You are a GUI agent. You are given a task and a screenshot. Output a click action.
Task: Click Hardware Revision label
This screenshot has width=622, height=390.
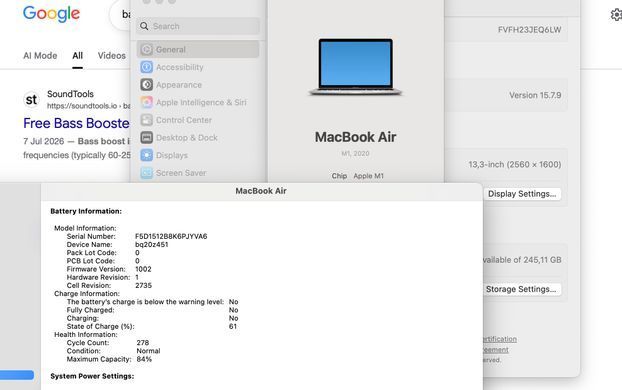click(98, 277)
